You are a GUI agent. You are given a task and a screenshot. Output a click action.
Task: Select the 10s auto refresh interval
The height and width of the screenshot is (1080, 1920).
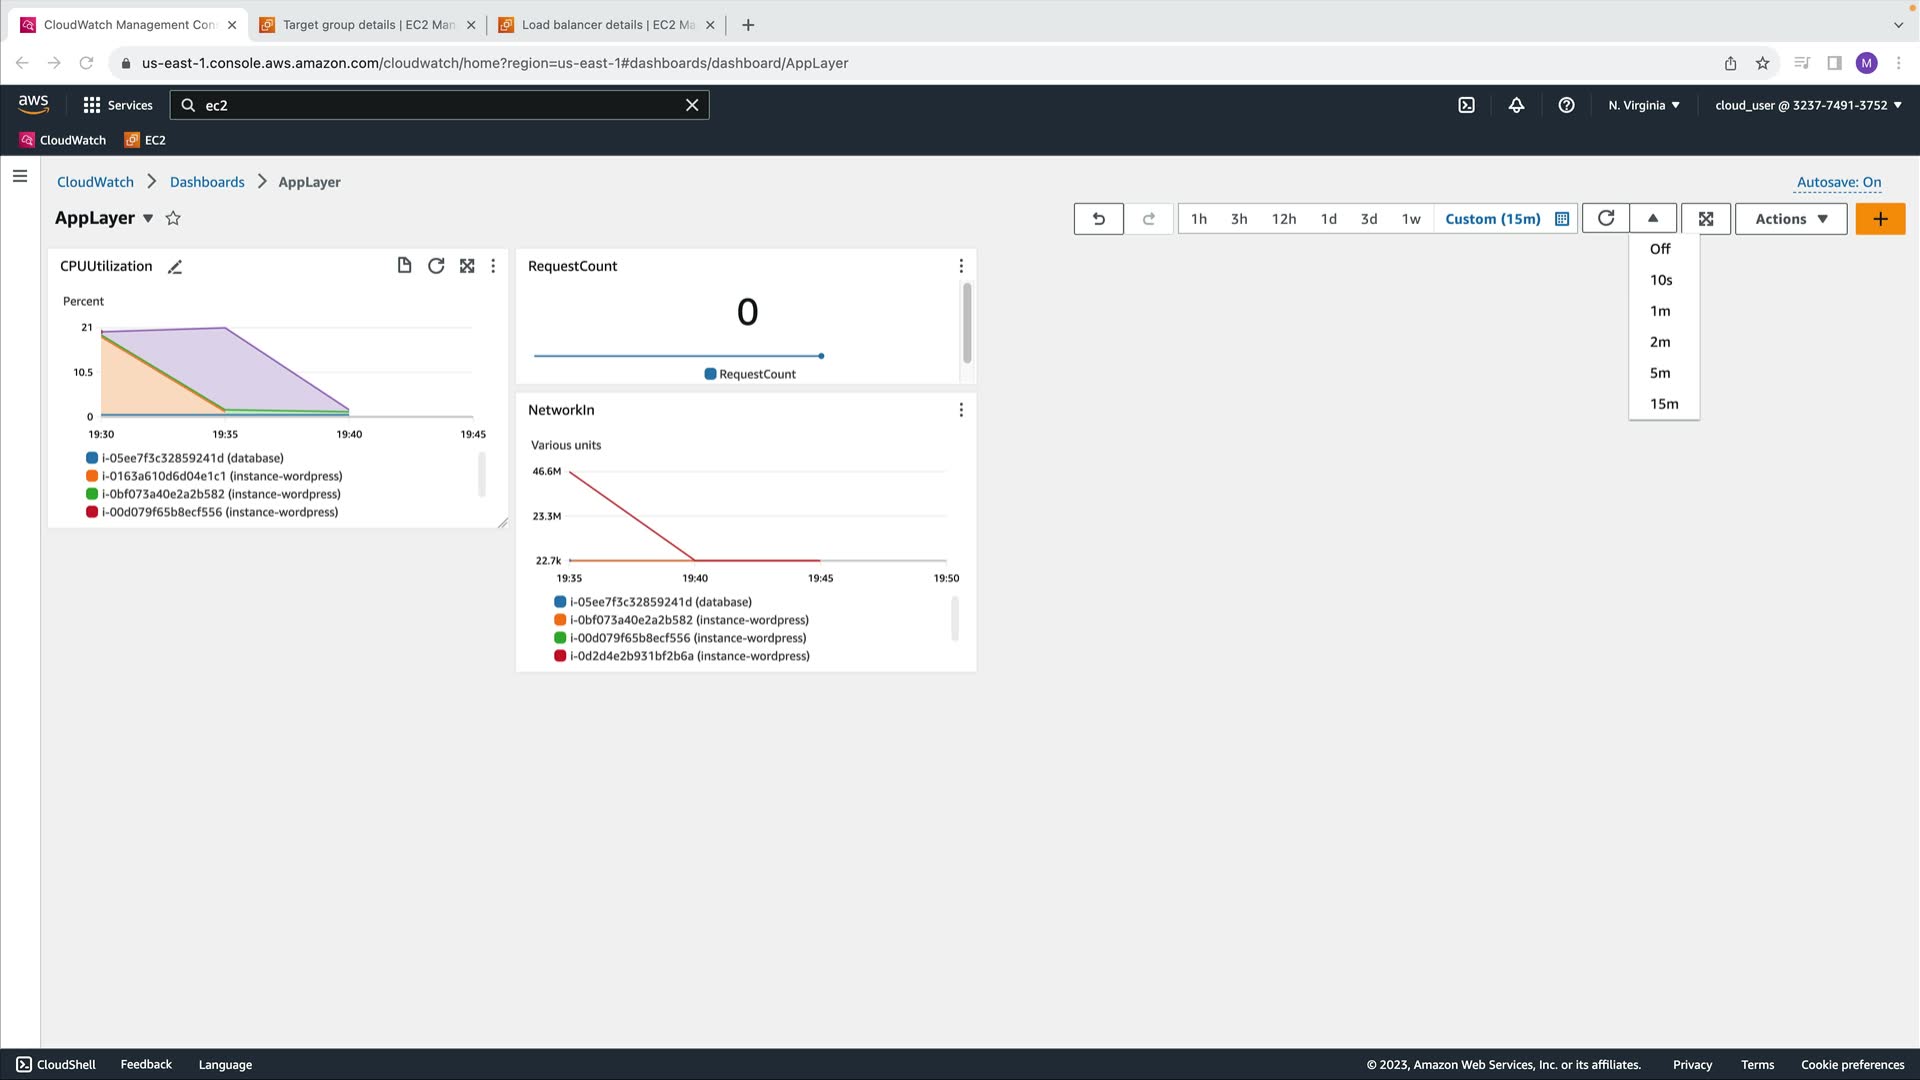point(1661,280)
